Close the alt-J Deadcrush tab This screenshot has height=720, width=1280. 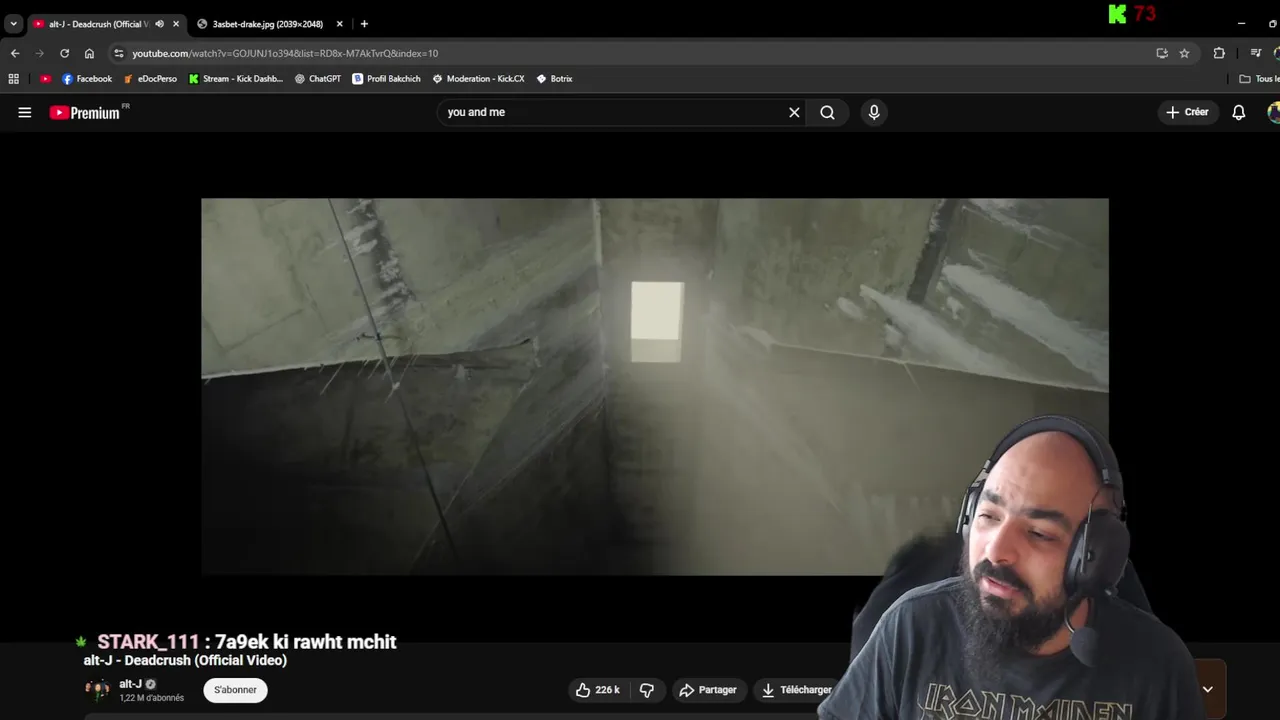tap(176, 24)
